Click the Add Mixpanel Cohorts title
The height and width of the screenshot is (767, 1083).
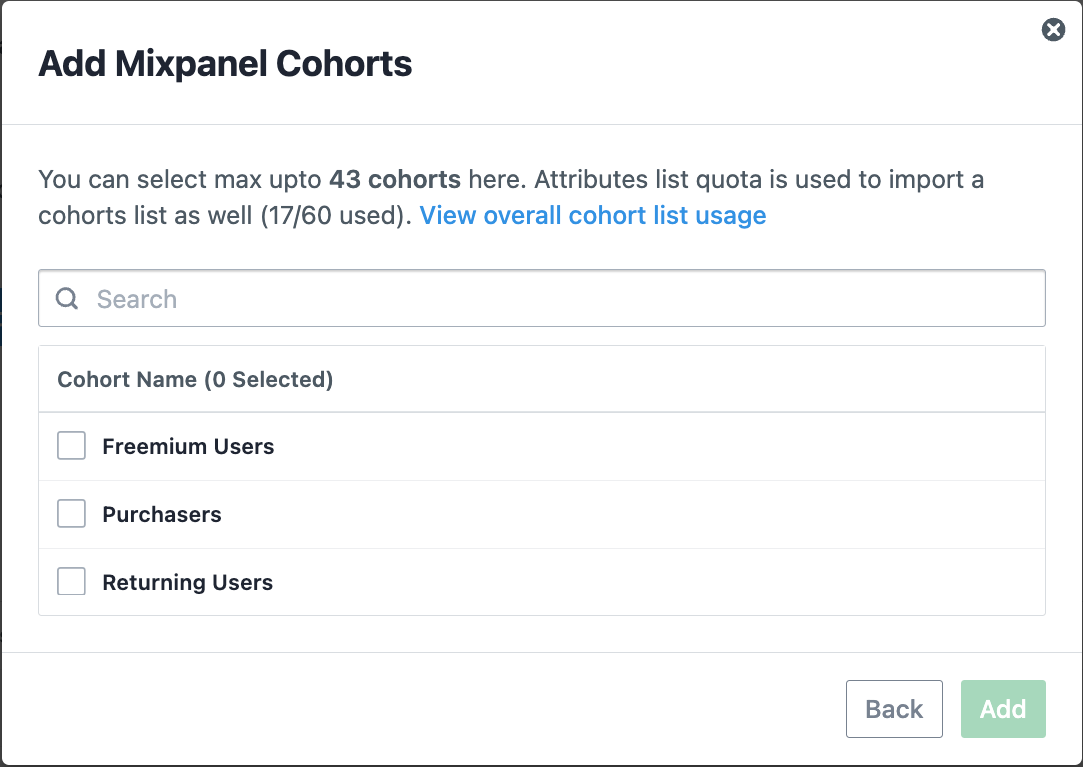point(225,64)
